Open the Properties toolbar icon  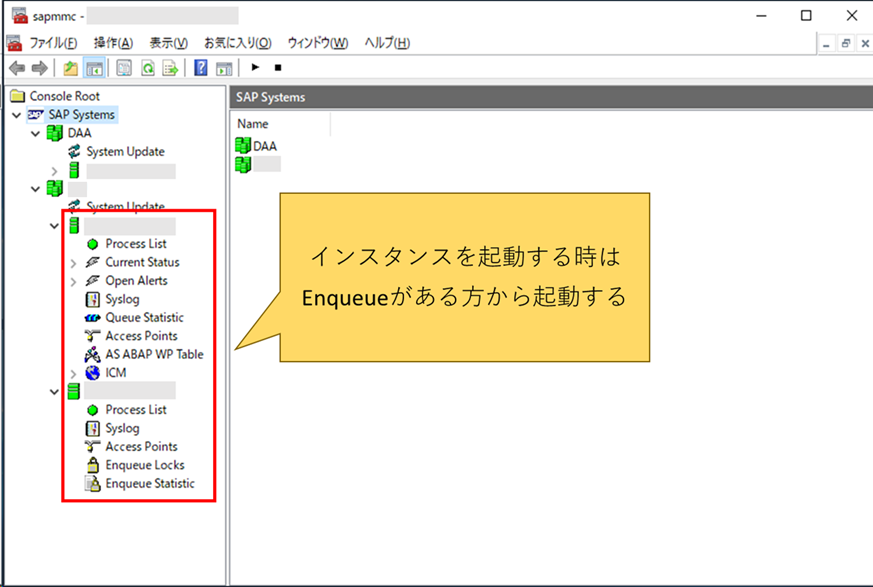coord(124,69)
